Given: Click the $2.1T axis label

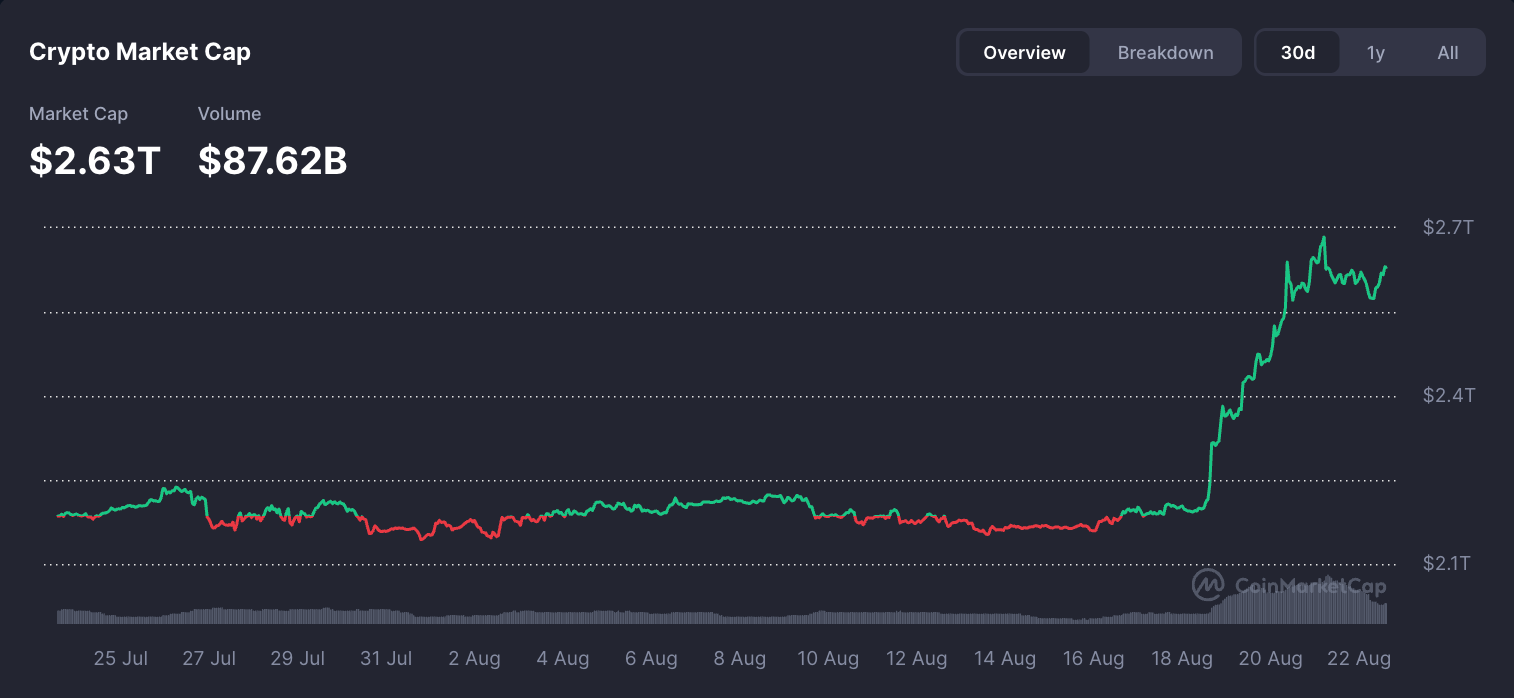Looking at the screenshot, I should click(x=1448, y=564).
